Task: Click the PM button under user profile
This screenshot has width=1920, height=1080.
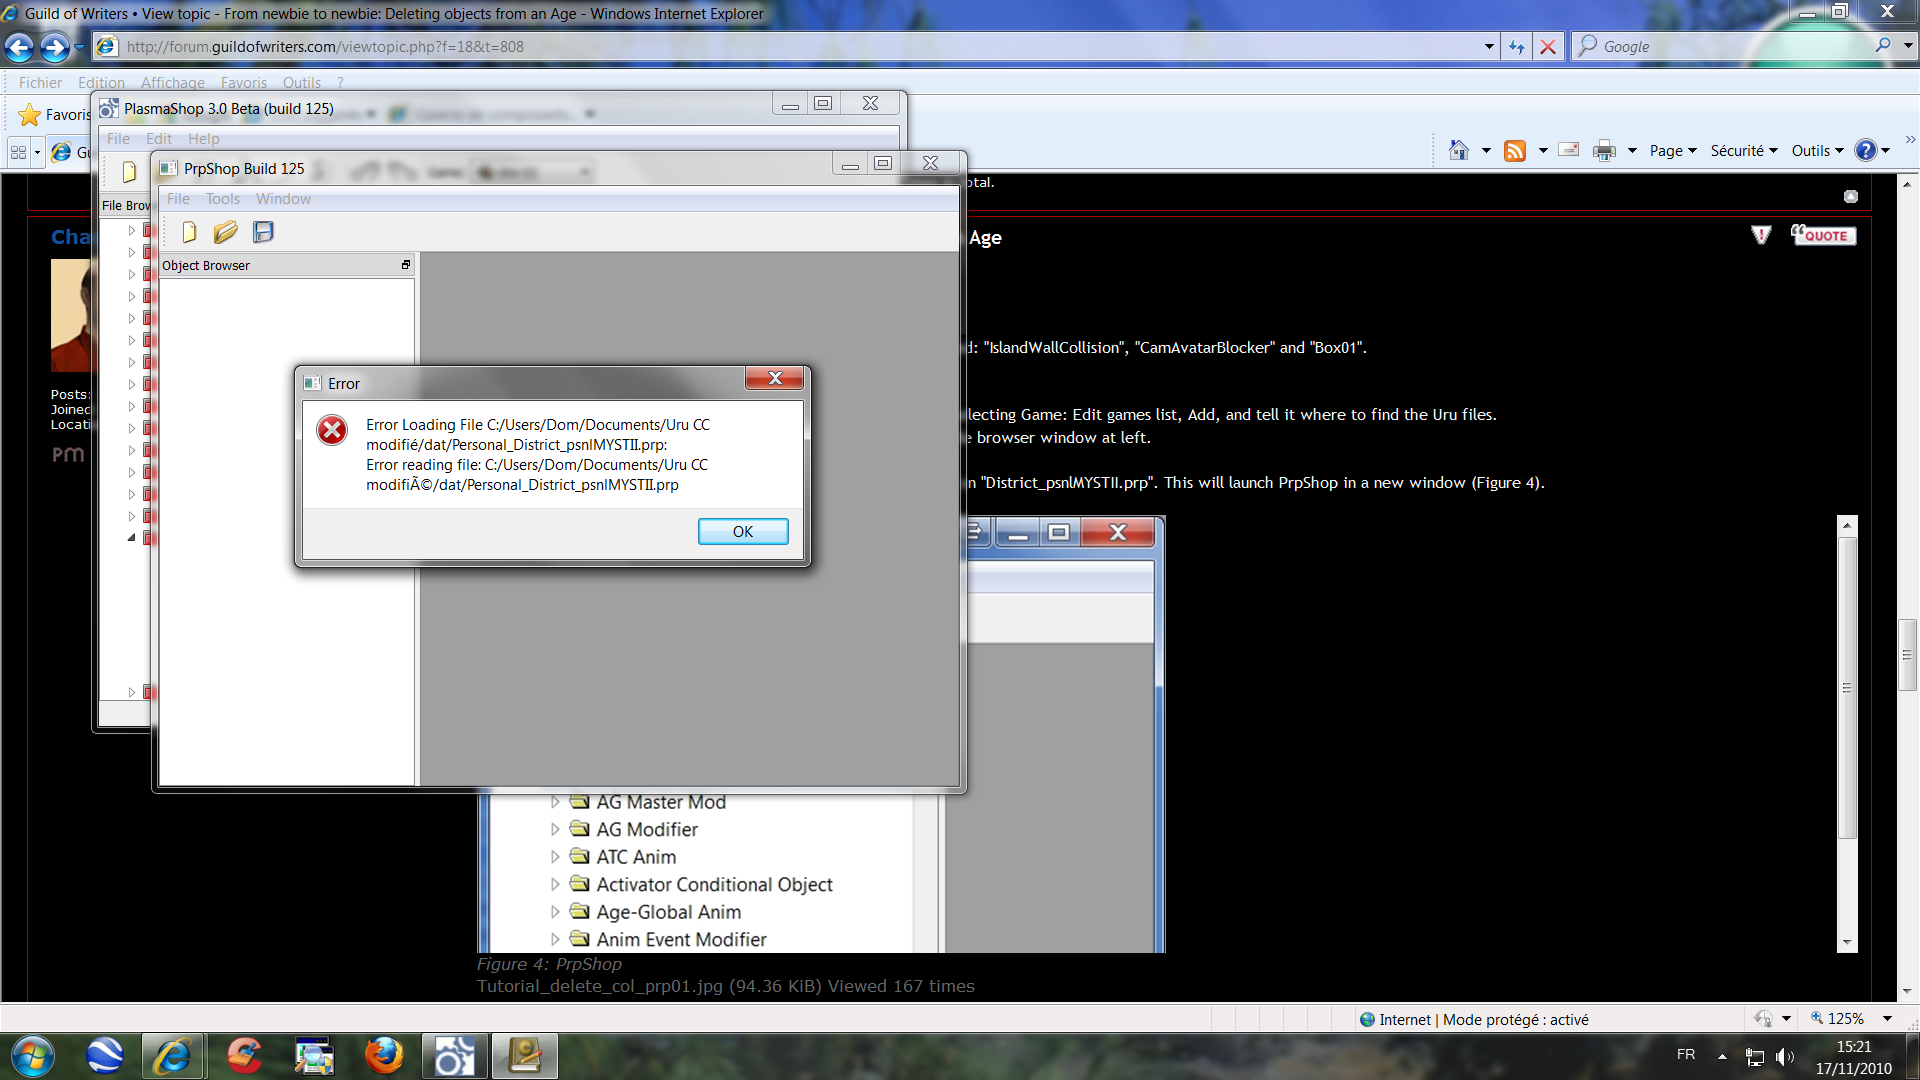Action: [68, 454]
